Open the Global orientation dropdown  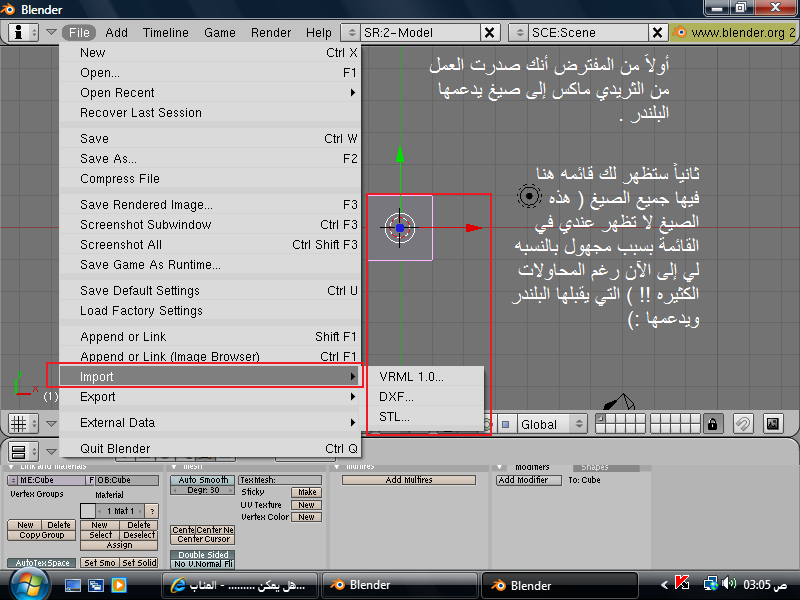click(552, 424)
